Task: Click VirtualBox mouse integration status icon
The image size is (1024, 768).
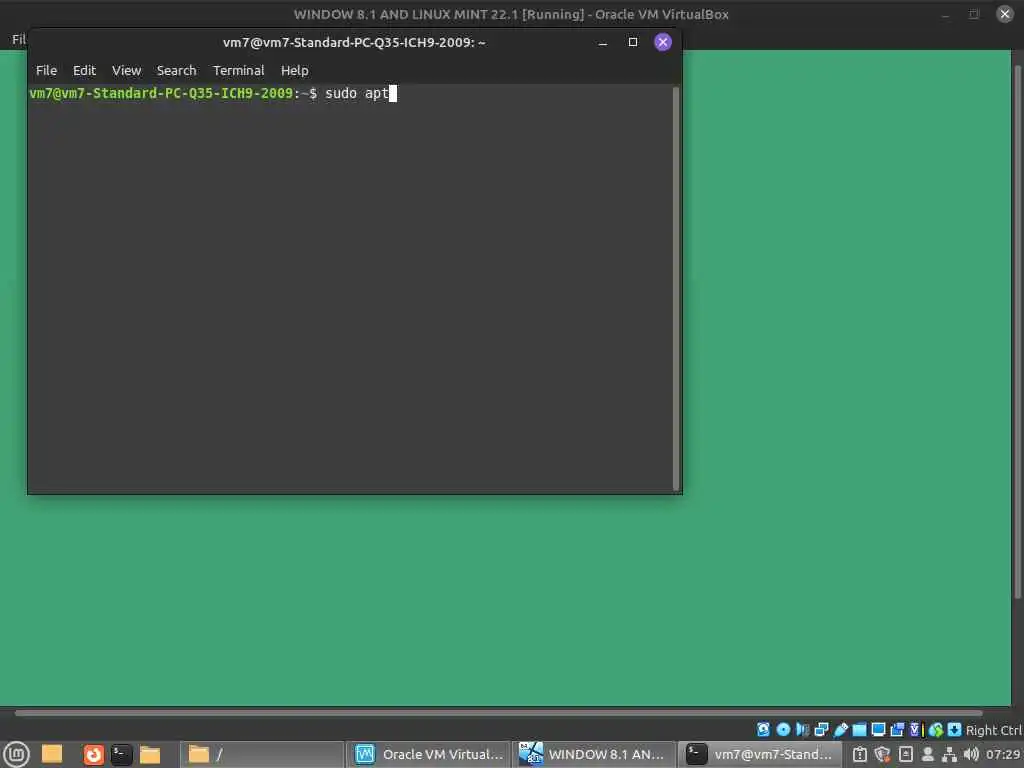Action: click(936, 729)
